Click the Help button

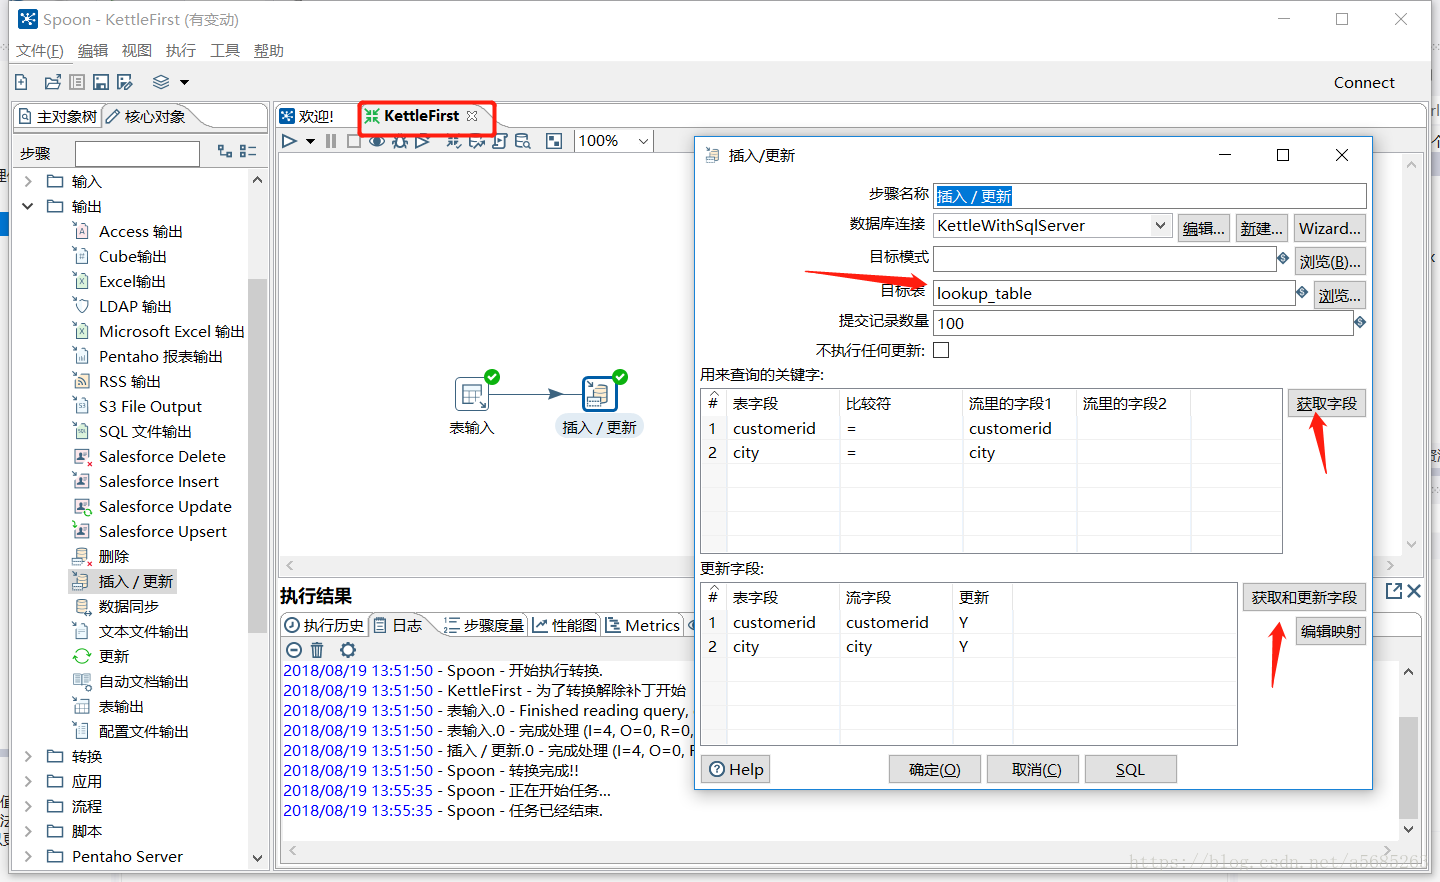click(737, 770)
